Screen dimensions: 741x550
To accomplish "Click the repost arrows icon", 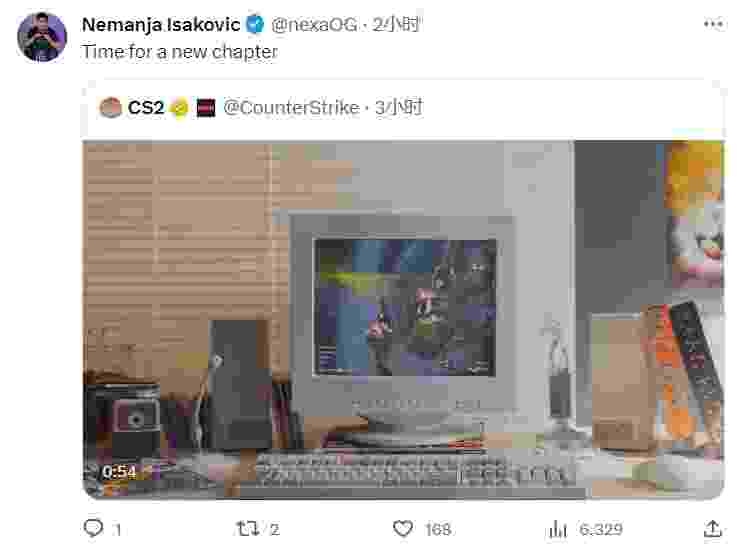I will point(247,528).
